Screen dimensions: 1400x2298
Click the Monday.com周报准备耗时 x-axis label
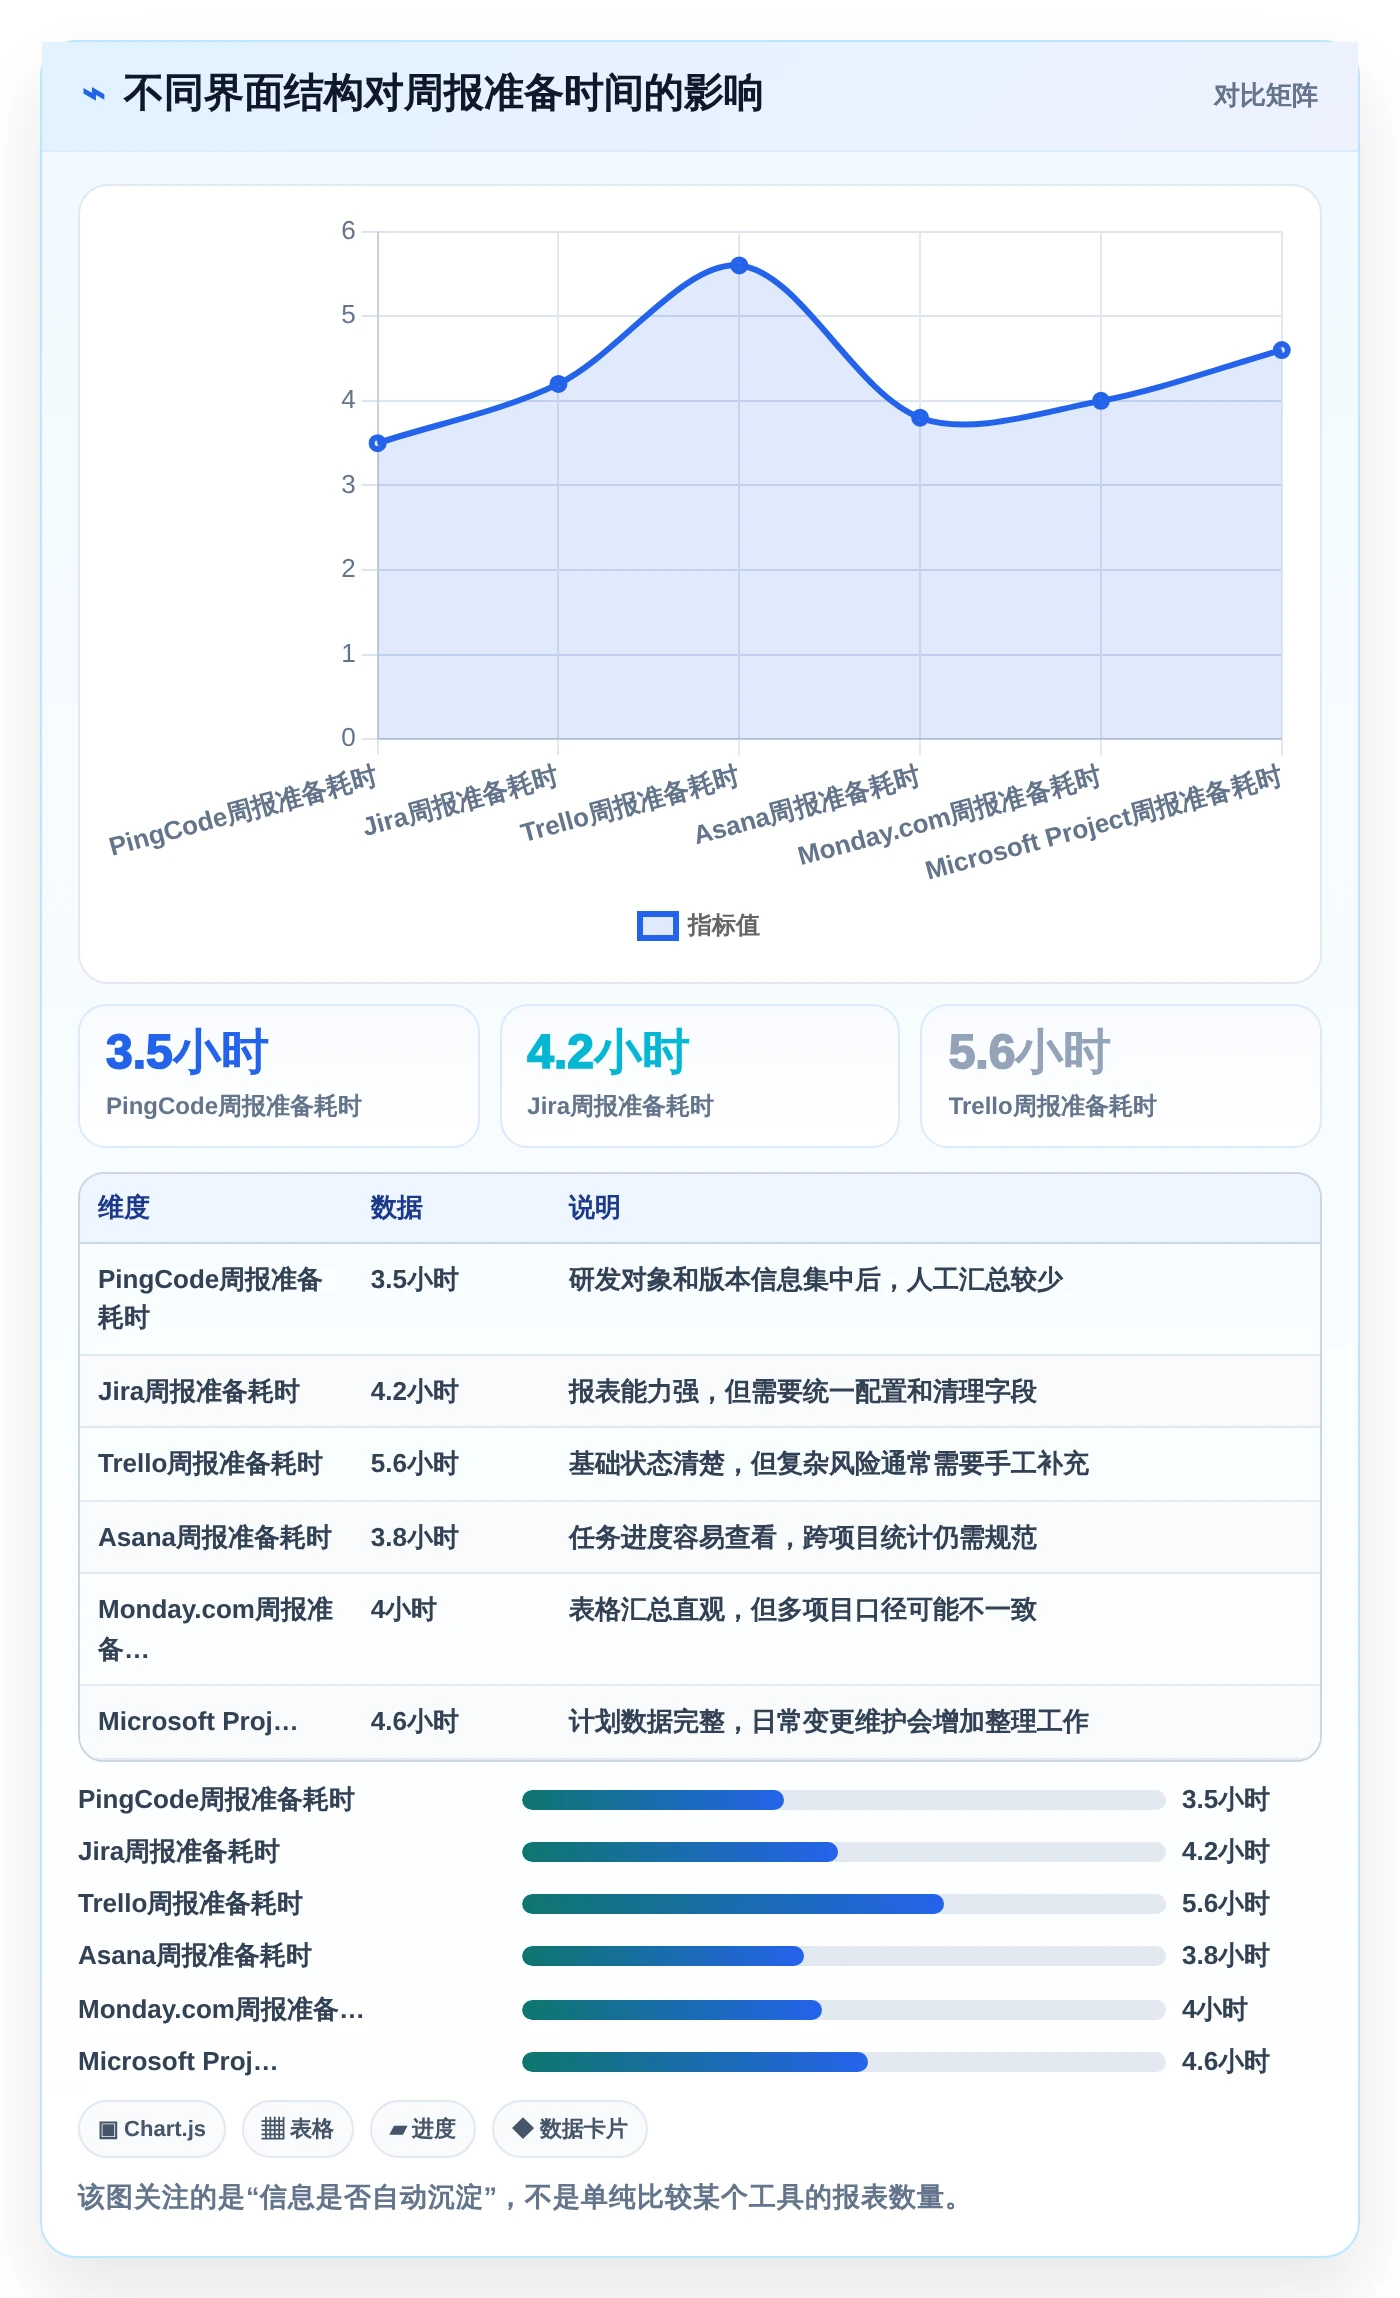click(x=949, y=815)
